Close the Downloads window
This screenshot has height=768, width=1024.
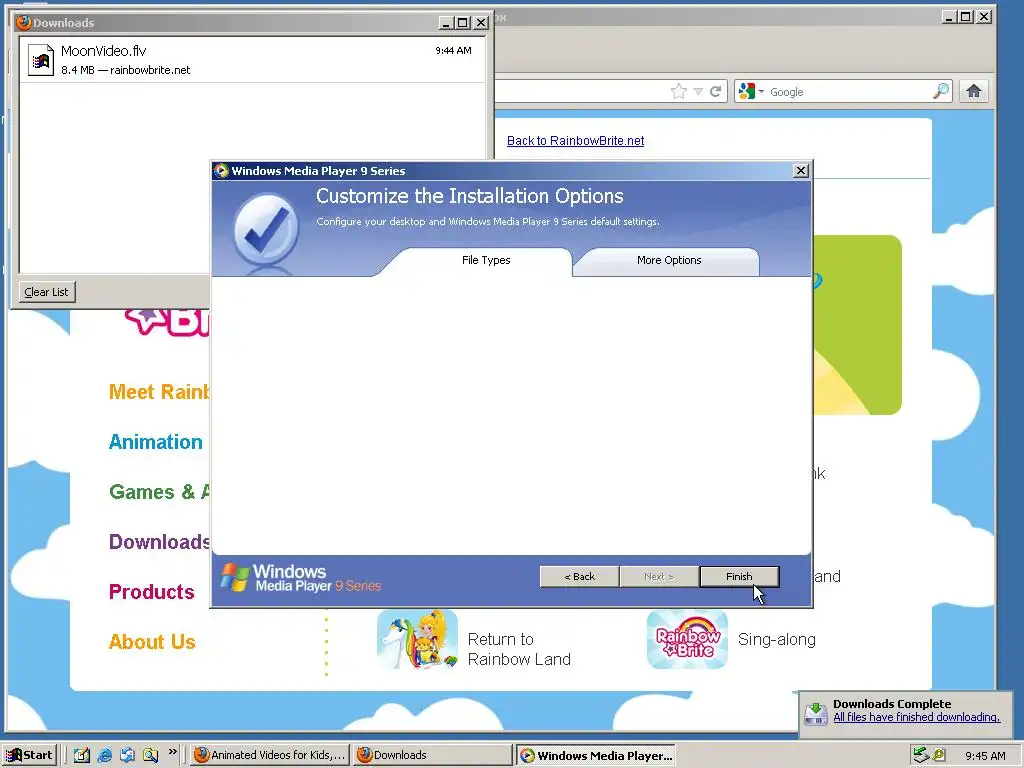481,23
